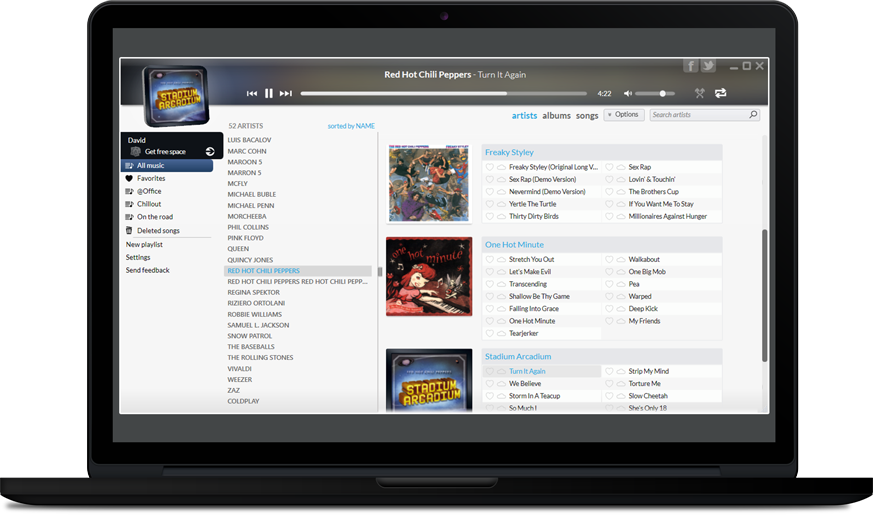Adjust the volume slider
This screenshot has width=873, height=515.
(x=655, y=94)
